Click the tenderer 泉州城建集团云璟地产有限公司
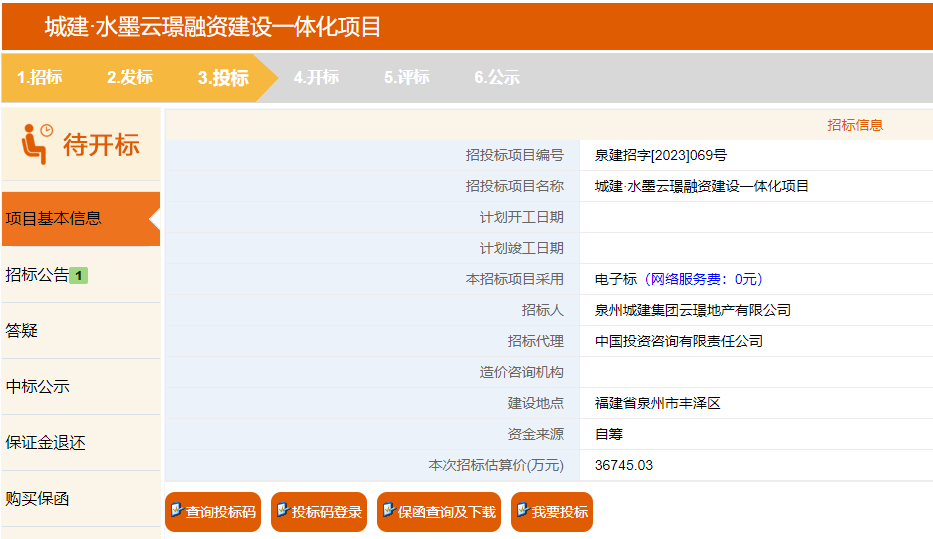This screenshot has width=933, height=539. pos(693,310)
